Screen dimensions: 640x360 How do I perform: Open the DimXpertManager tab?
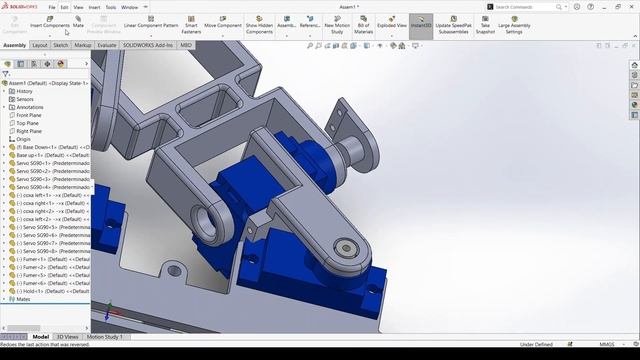(x=47, y=64)
